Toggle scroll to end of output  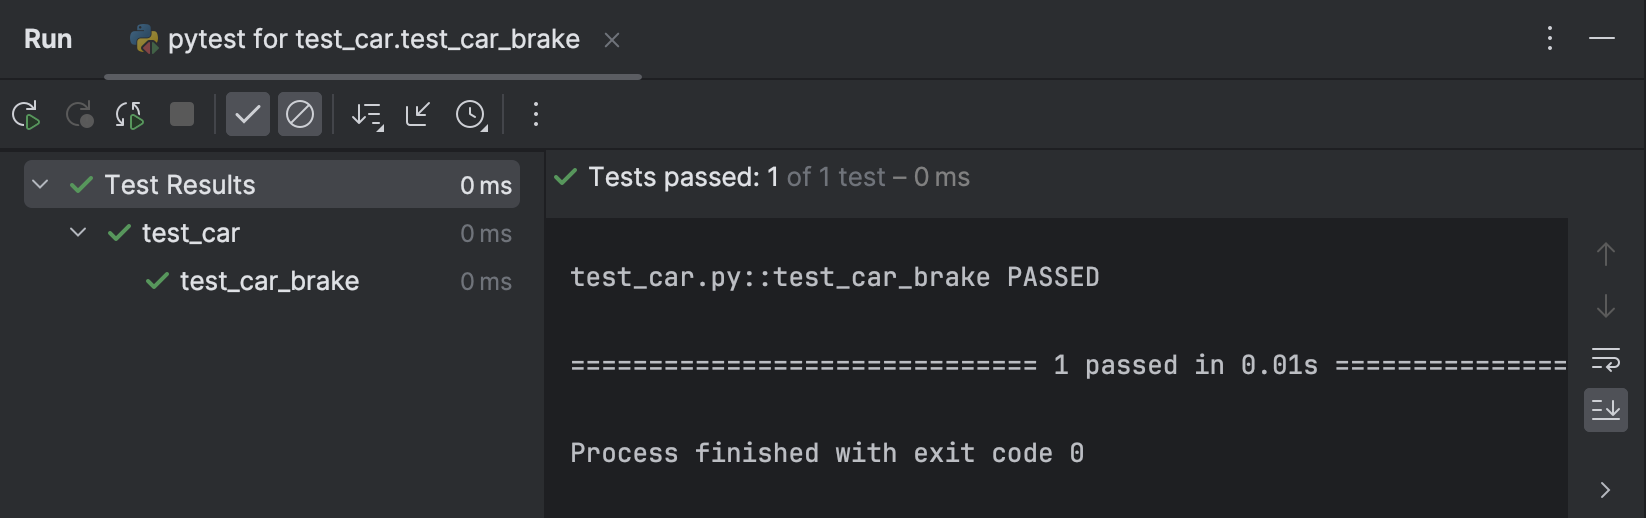pos(1606,410)
